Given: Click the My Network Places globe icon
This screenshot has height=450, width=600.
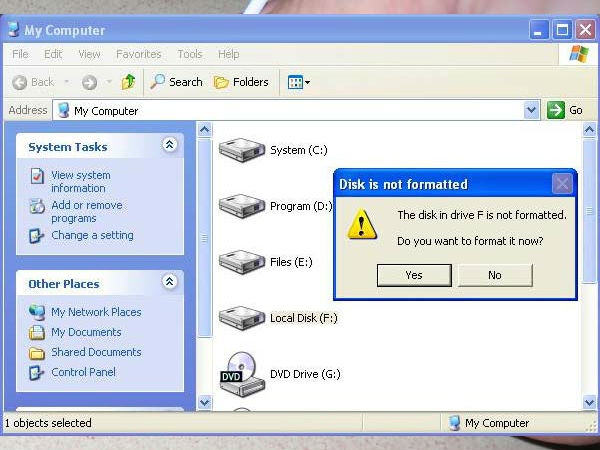Looking at the screenshot, I should pyautogui.click(x=37, y=312).
